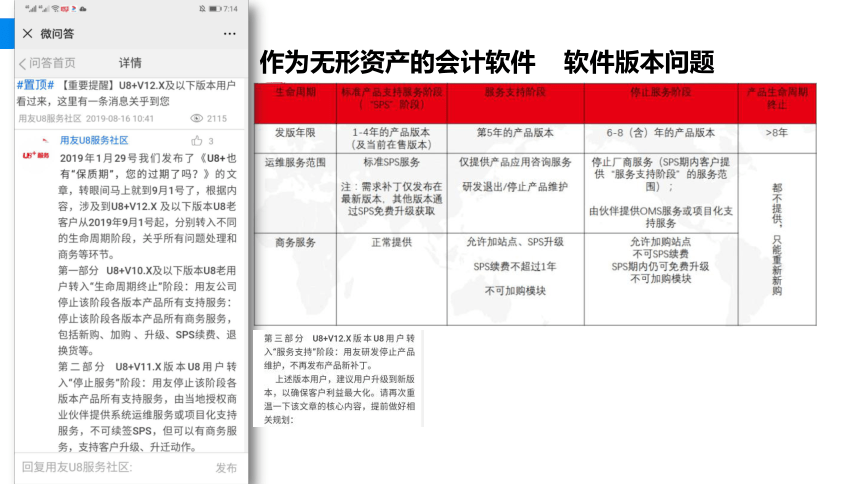
Task: Click the 发版年限 row label
Action: [x=296, y=133]
